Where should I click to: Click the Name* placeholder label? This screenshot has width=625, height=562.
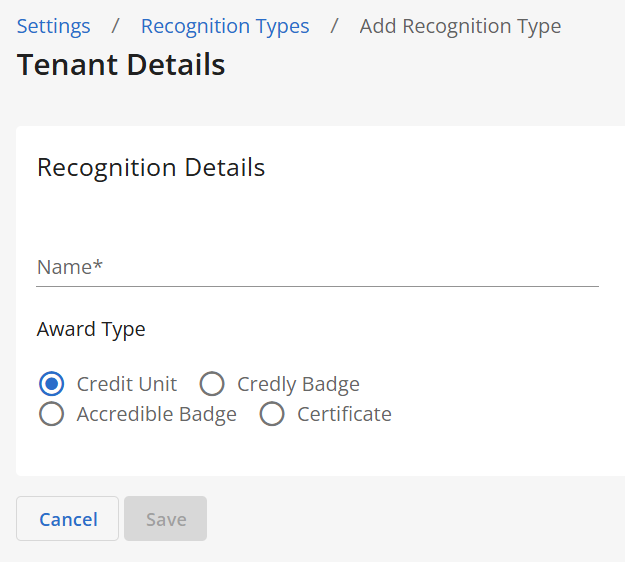70,267
